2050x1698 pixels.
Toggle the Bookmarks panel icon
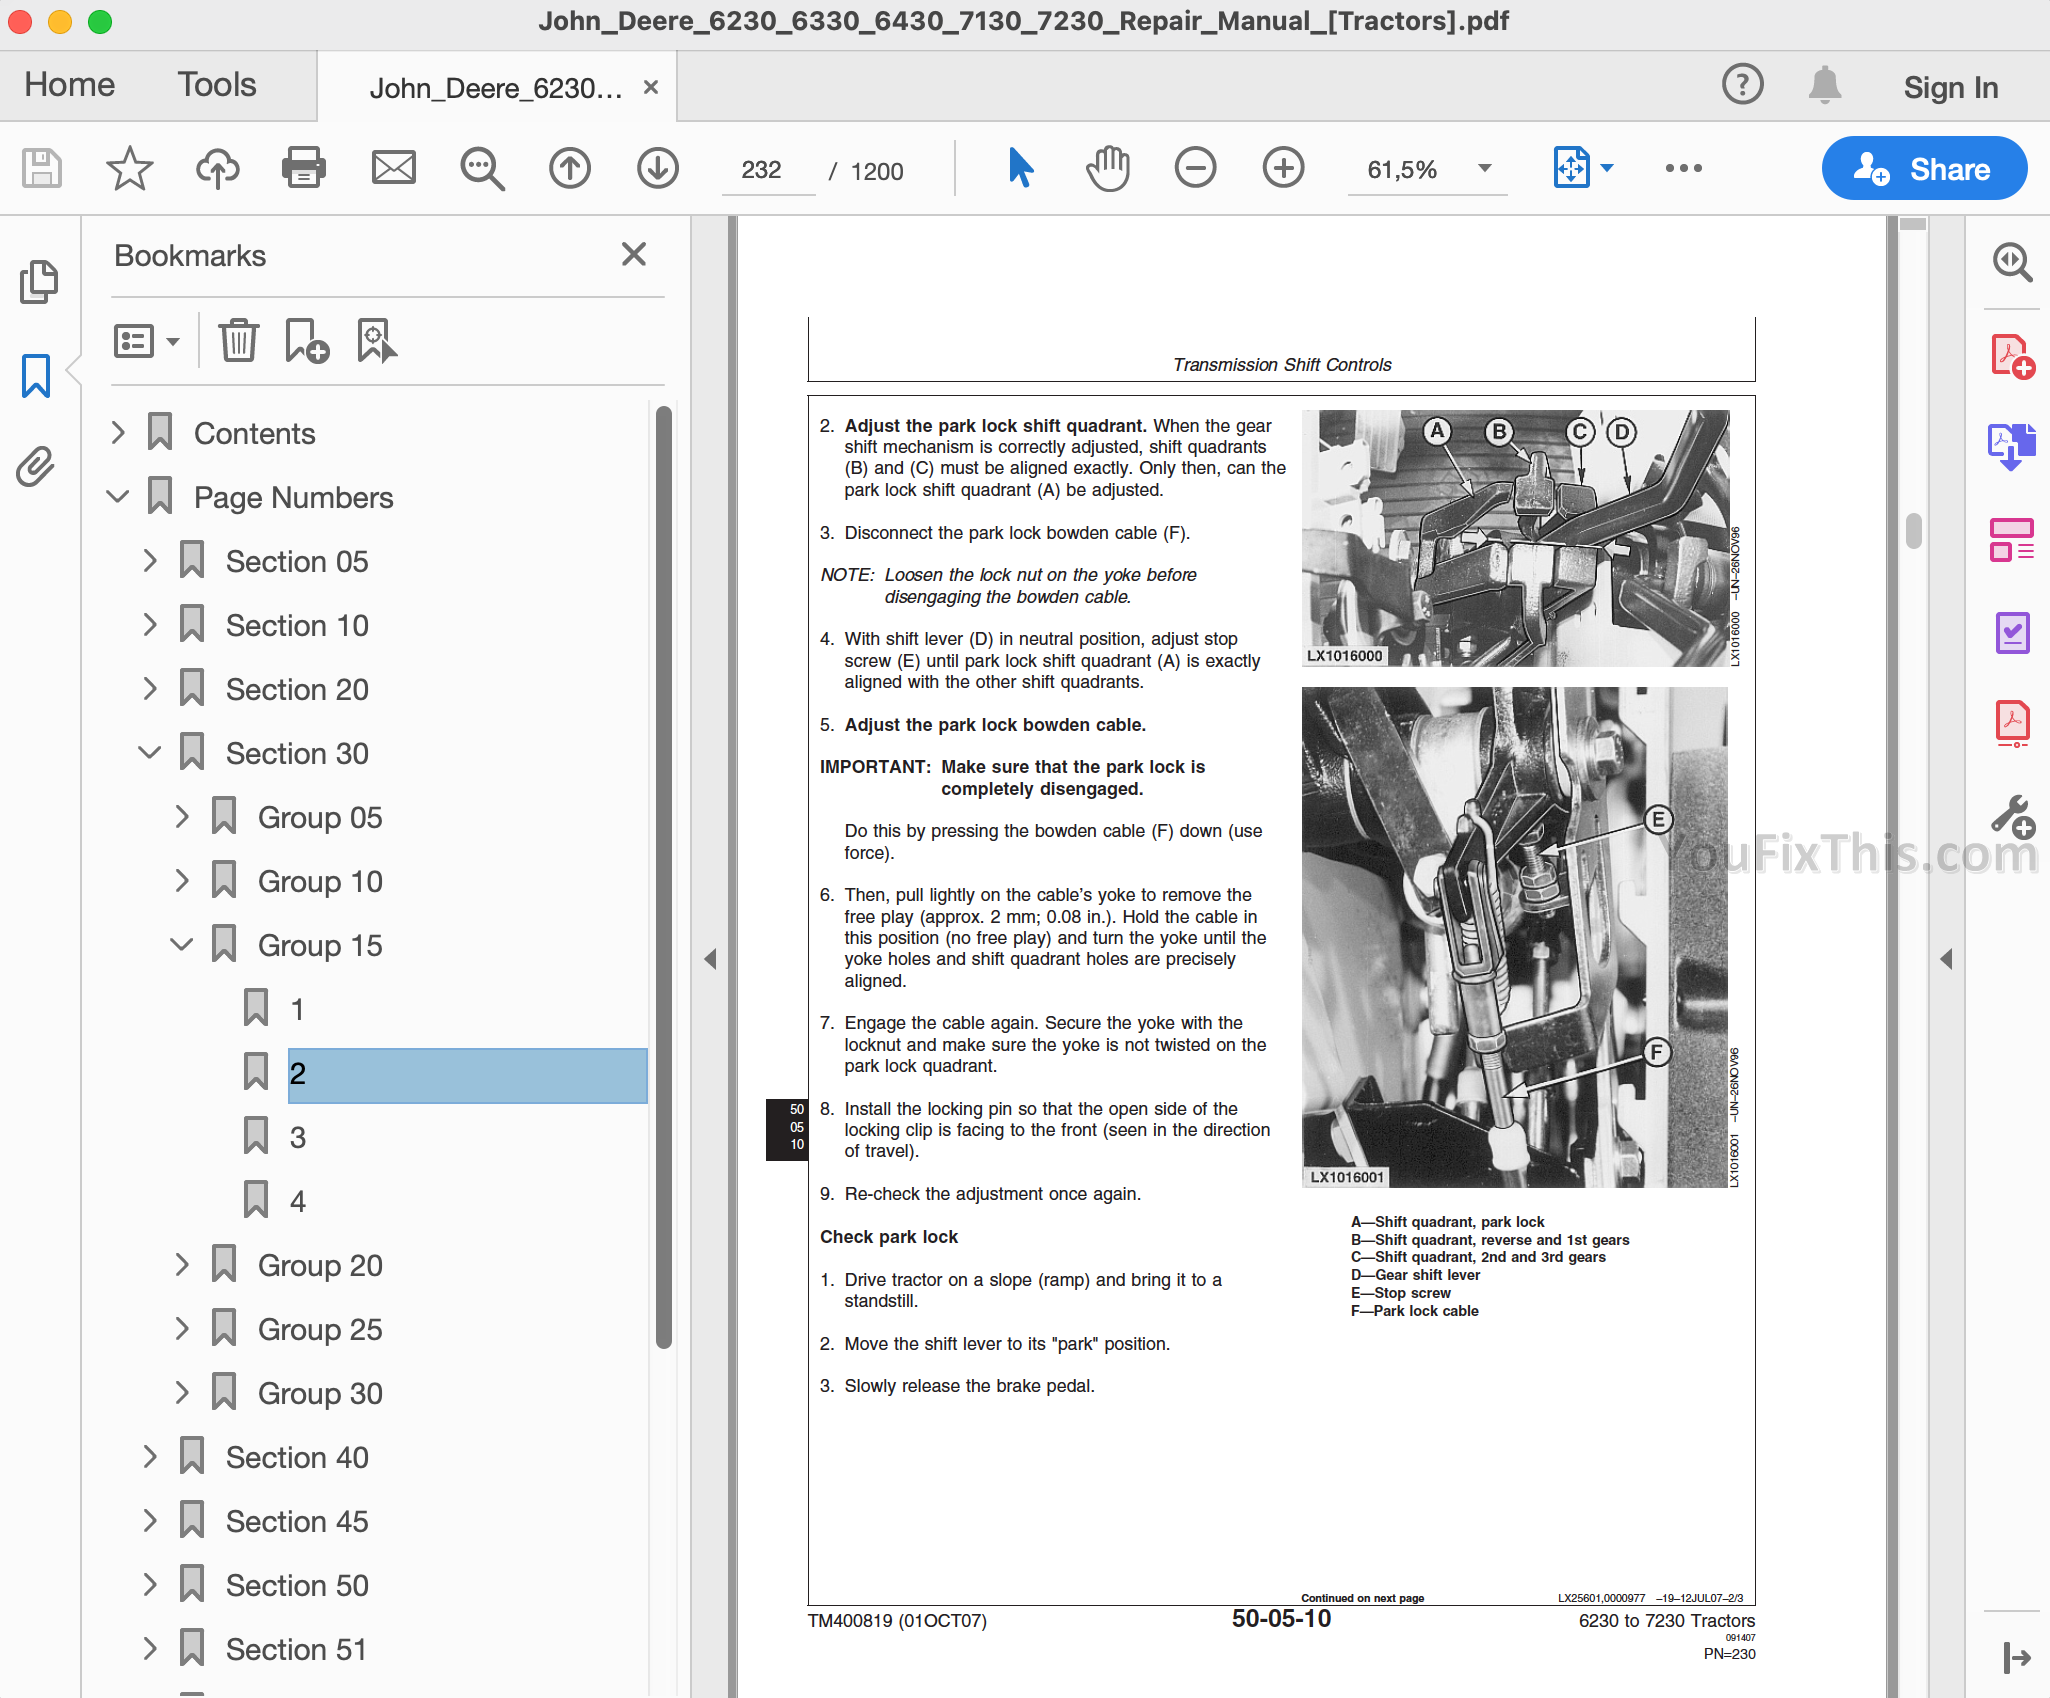[36, 376]
